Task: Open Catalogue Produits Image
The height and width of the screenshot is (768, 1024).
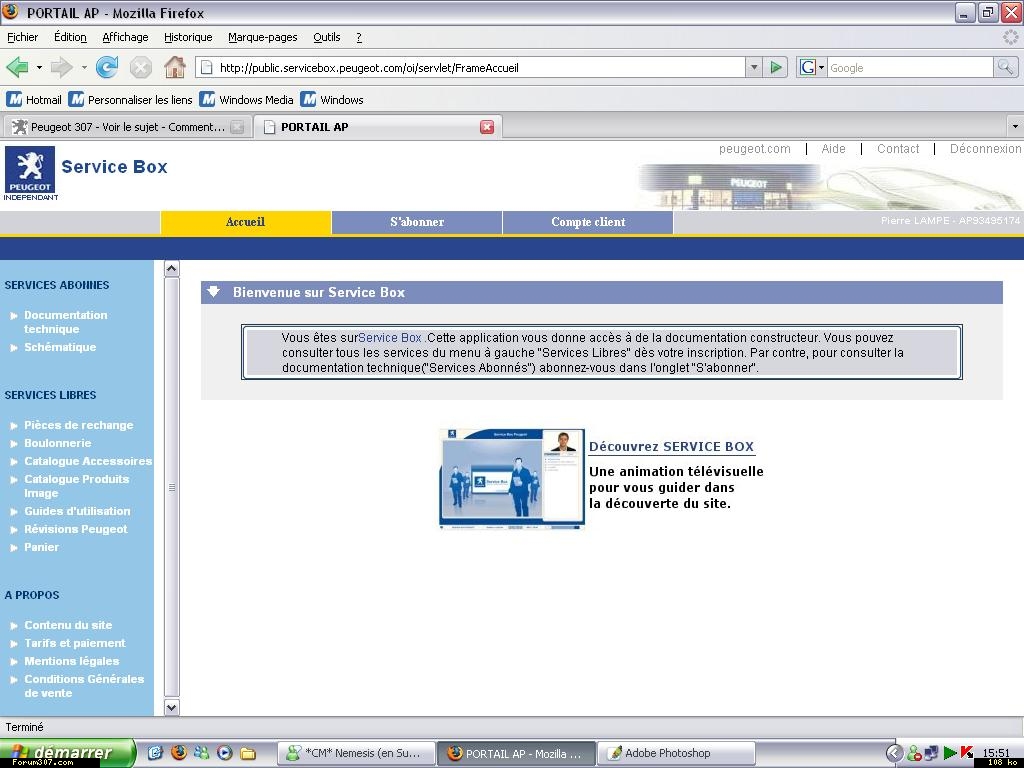Action: click(x=76, y=486)
